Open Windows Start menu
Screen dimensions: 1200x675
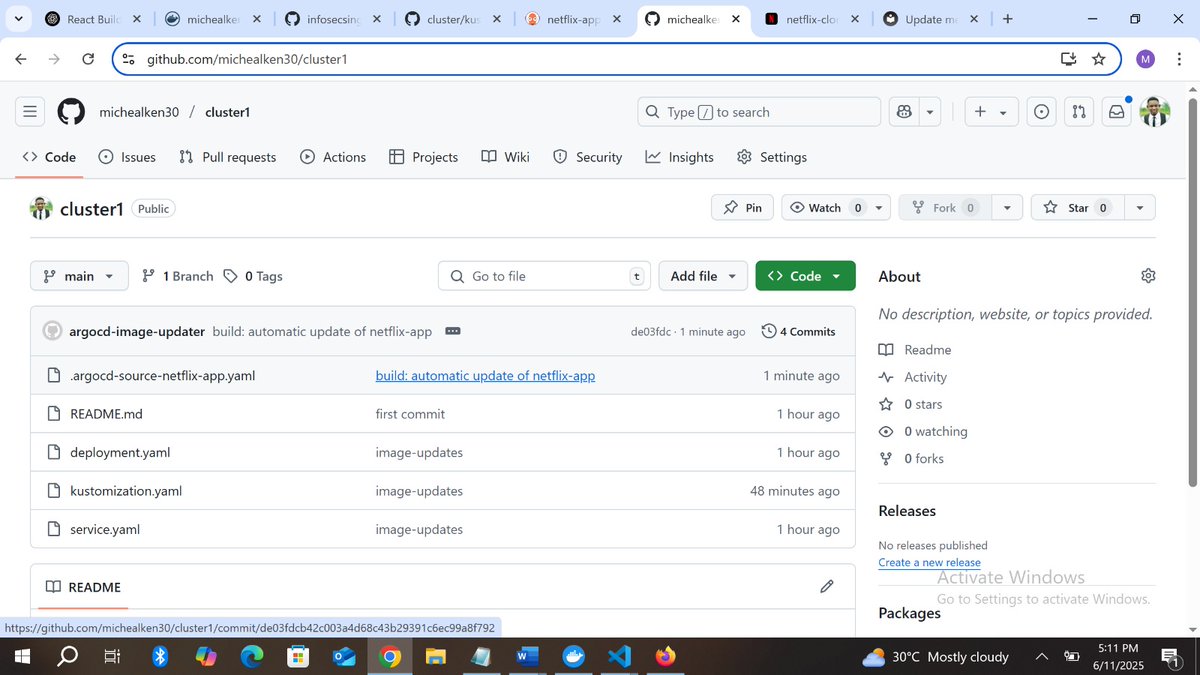[x=22, y=657]
